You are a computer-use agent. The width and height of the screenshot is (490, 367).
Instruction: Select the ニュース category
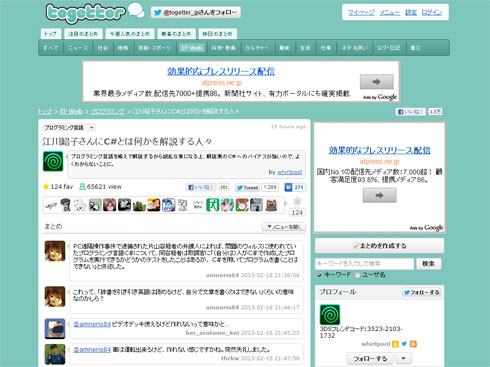pos(78,48)
